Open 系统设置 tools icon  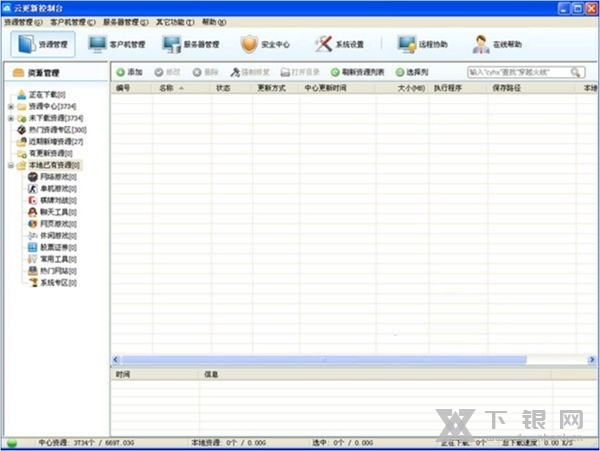pyautogui.click(x=339, y=44)
